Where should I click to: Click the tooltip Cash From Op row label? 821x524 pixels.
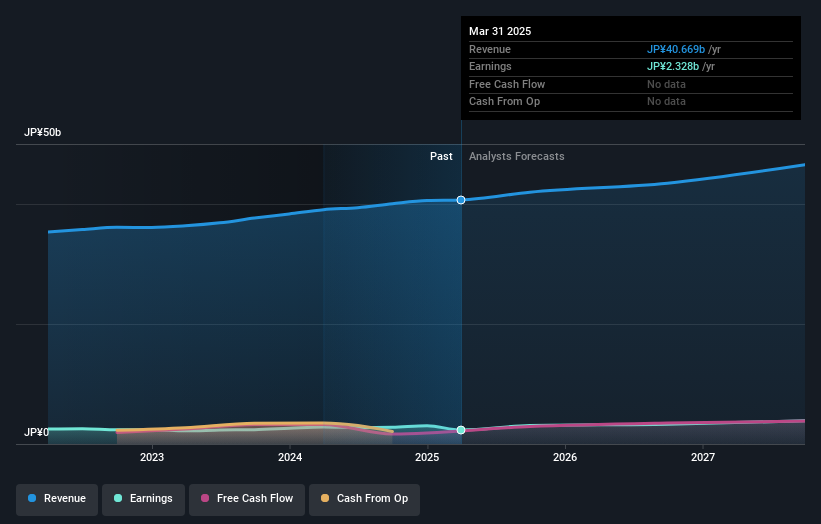tap(504, 102)
